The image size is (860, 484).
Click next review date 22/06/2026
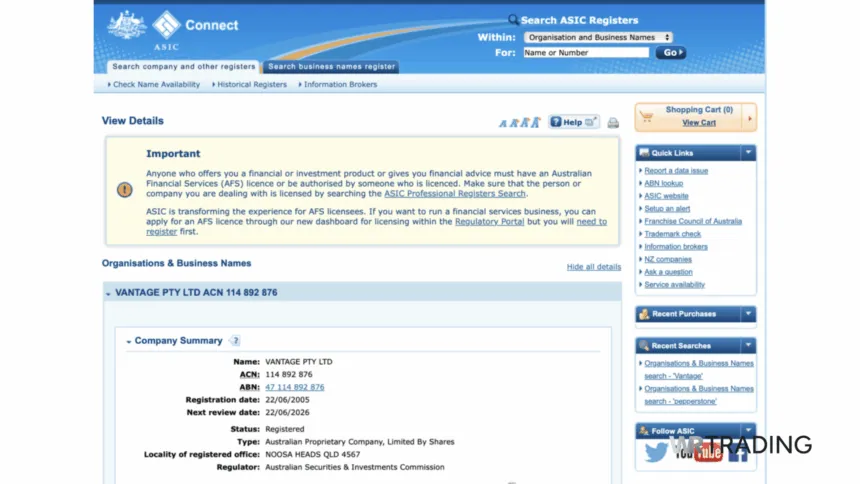[x=287, y=412]
